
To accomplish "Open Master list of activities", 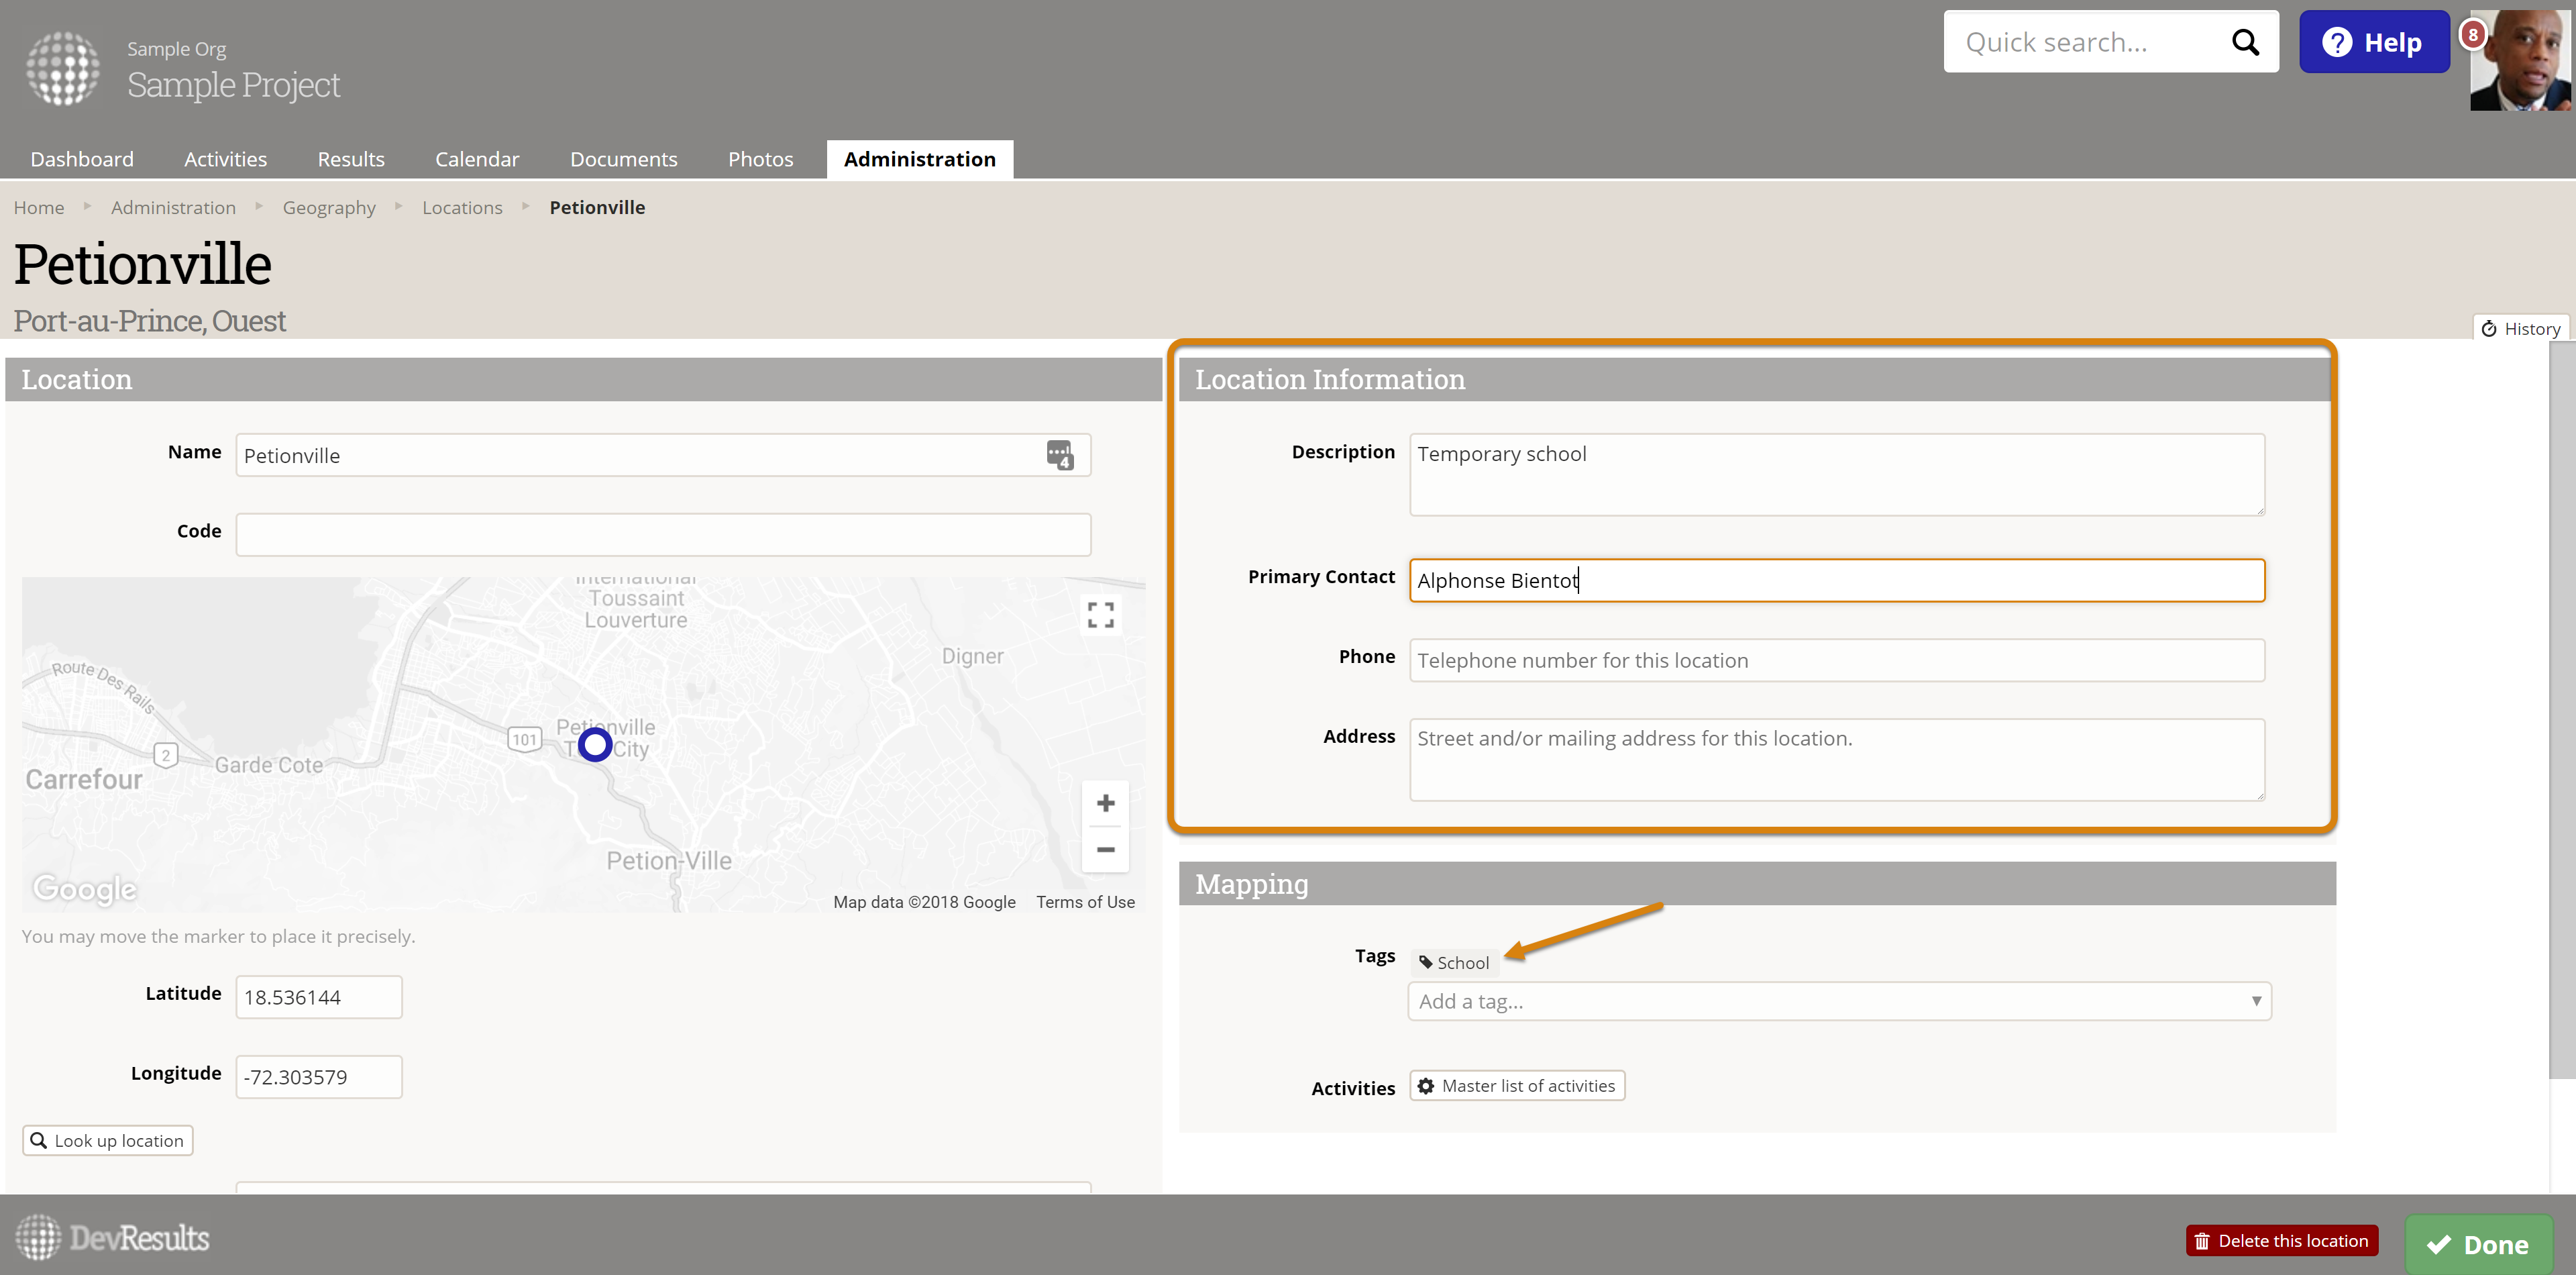I will 1516,1086.
